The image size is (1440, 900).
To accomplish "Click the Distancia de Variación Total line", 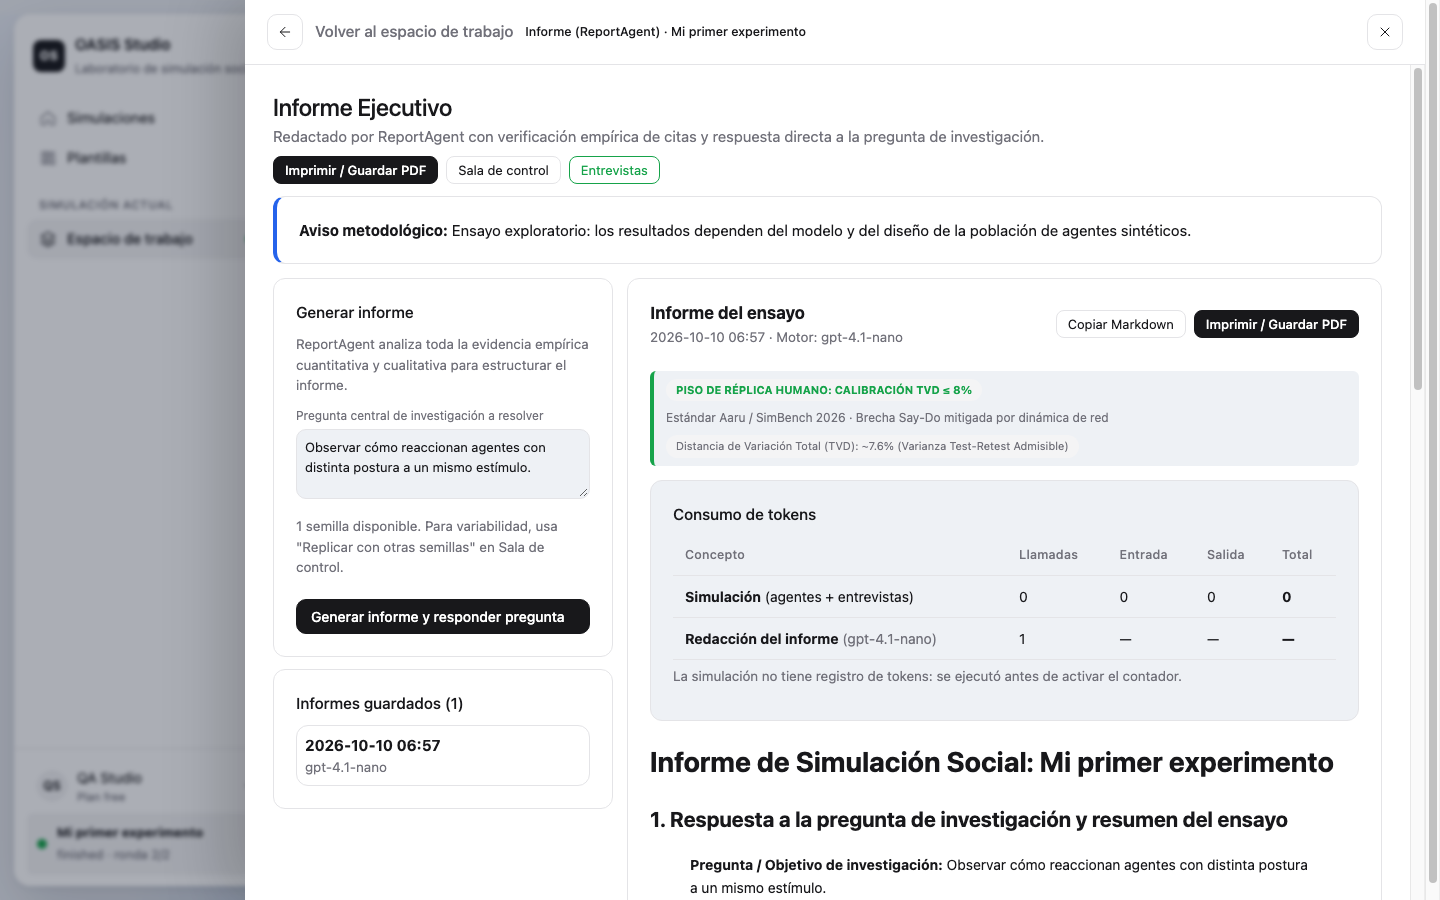I will click(x=872, y=446).
